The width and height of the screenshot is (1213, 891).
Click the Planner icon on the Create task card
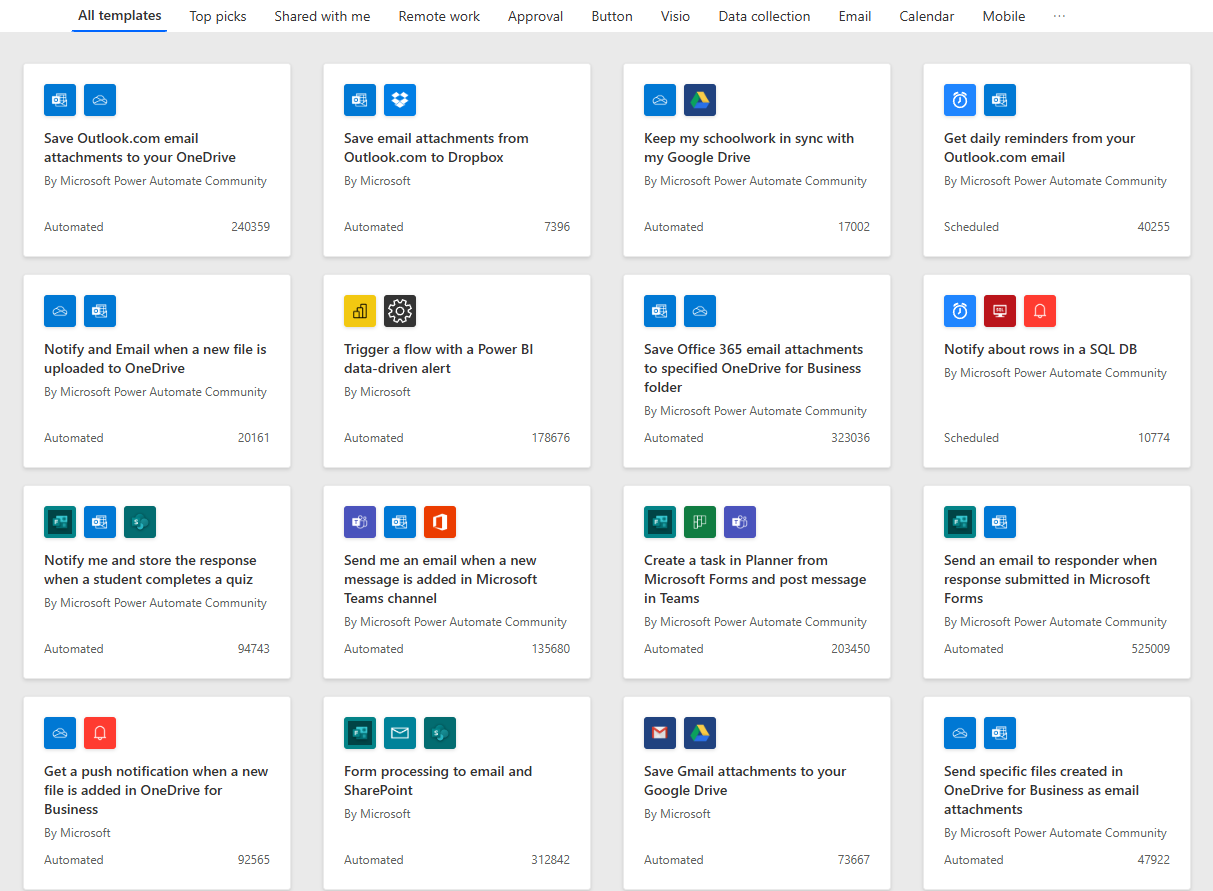[x=700, y=522]
